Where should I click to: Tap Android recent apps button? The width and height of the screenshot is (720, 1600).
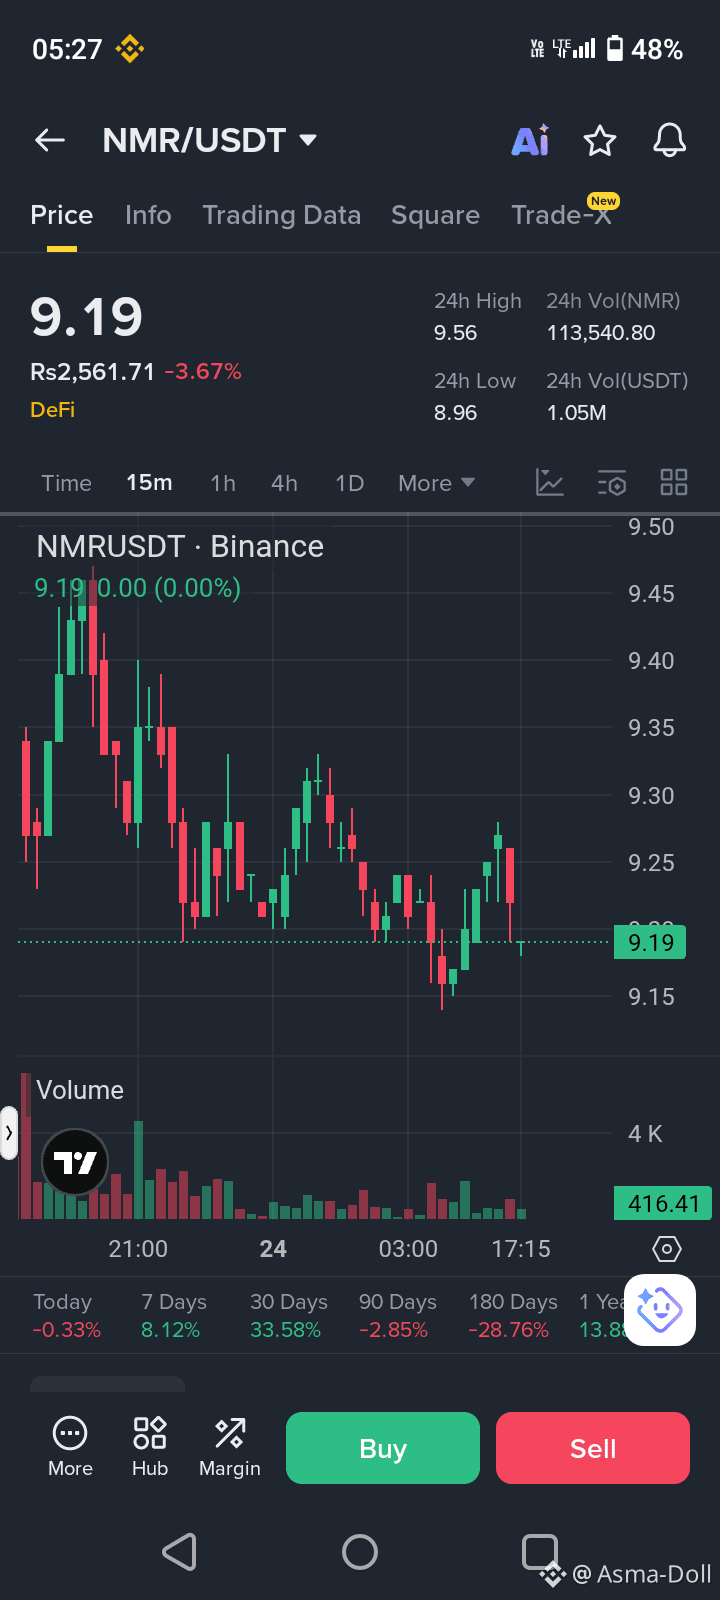pyautogui.click(x=540, y=1552)
